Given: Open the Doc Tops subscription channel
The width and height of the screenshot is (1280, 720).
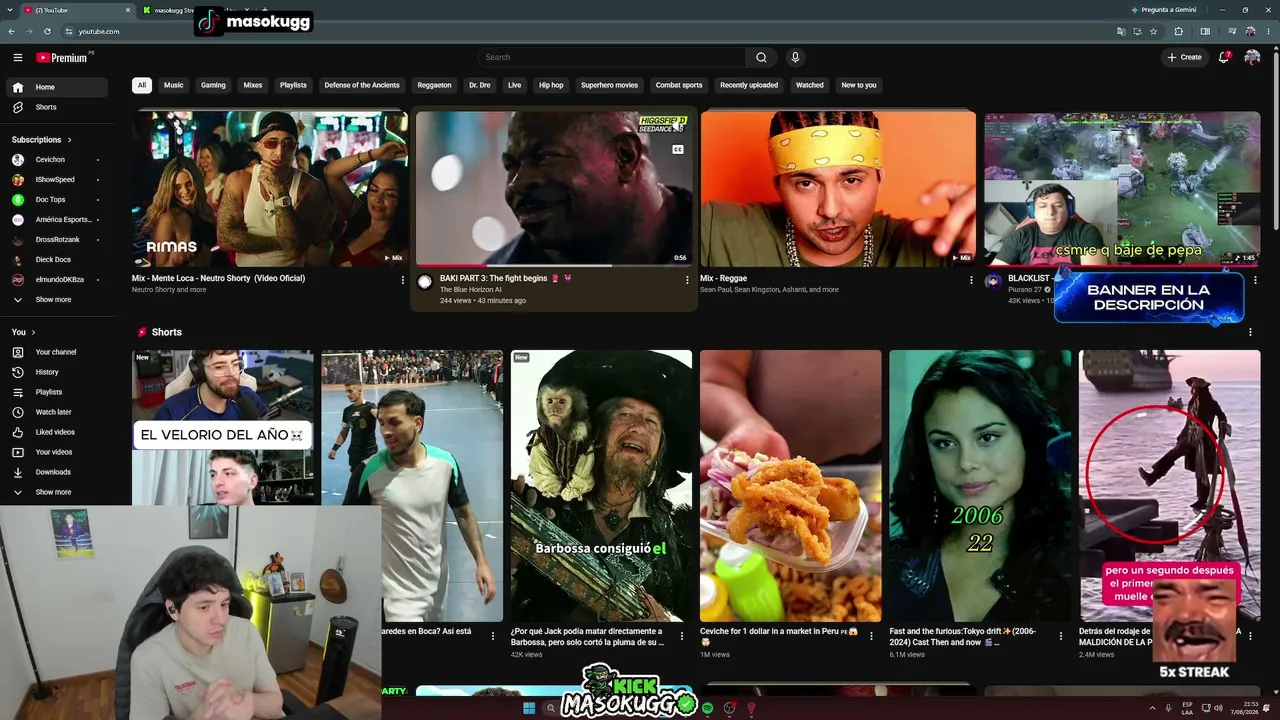Looking at the screenshot, I should coord(57,200).
